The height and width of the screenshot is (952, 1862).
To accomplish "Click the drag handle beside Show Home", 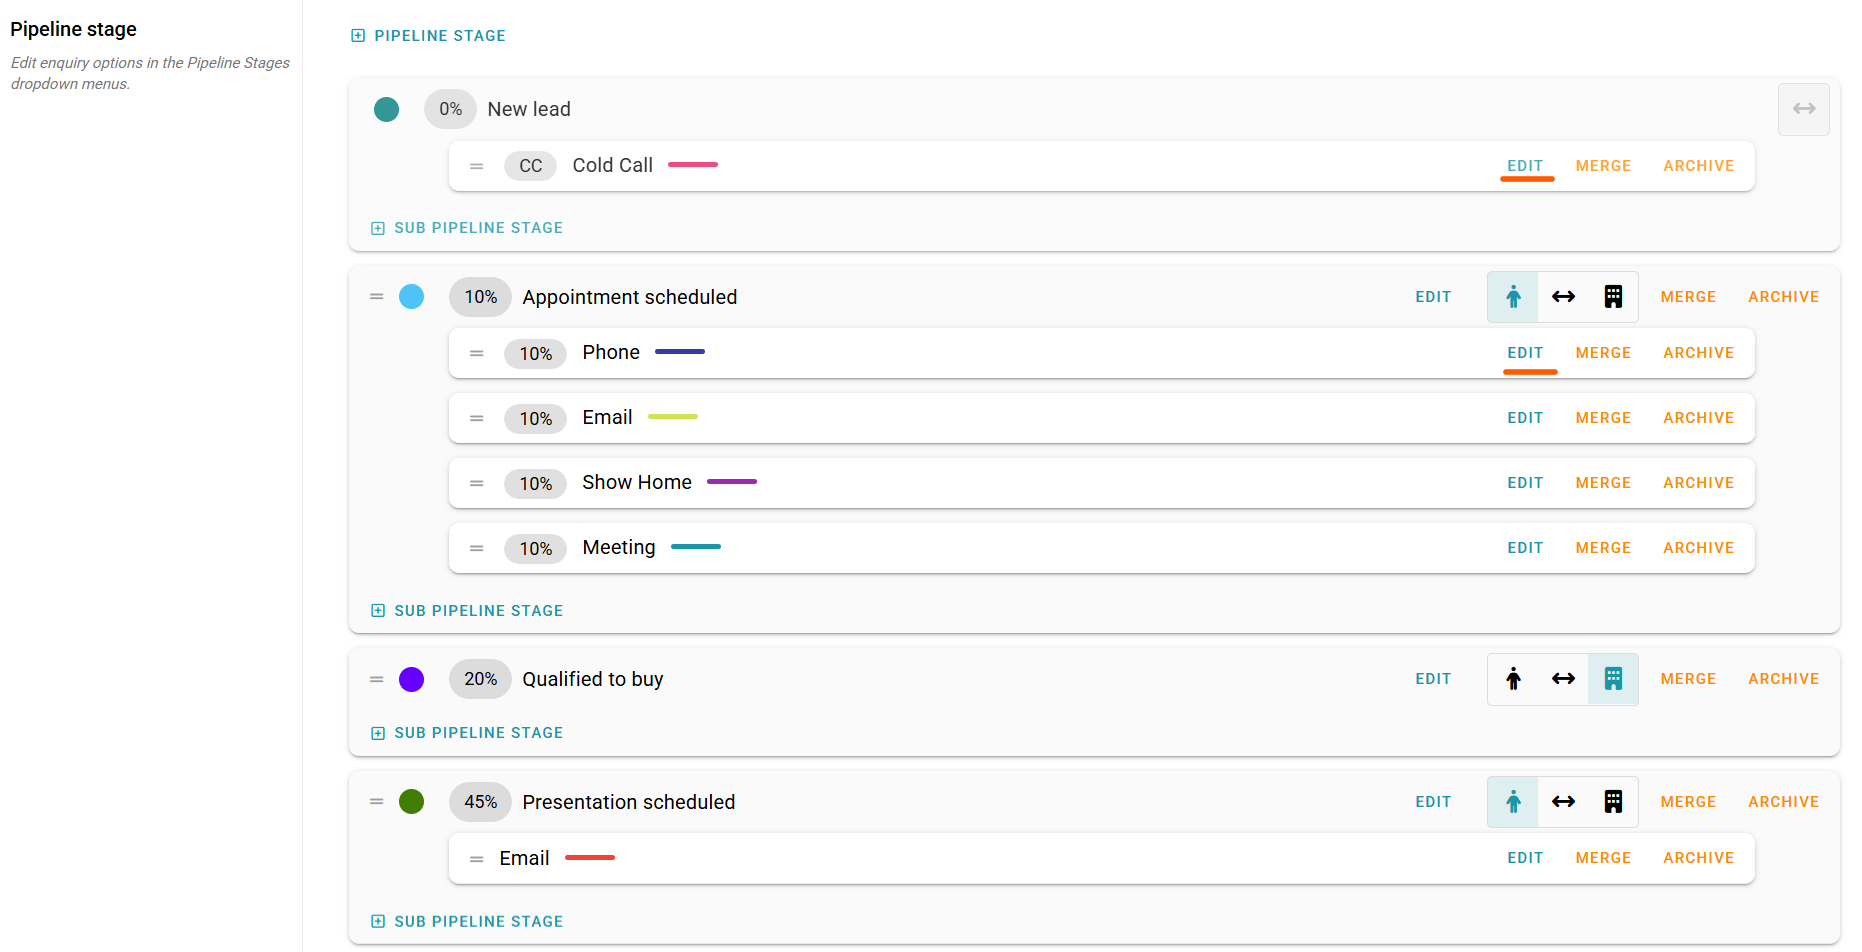I will (477, 483).
